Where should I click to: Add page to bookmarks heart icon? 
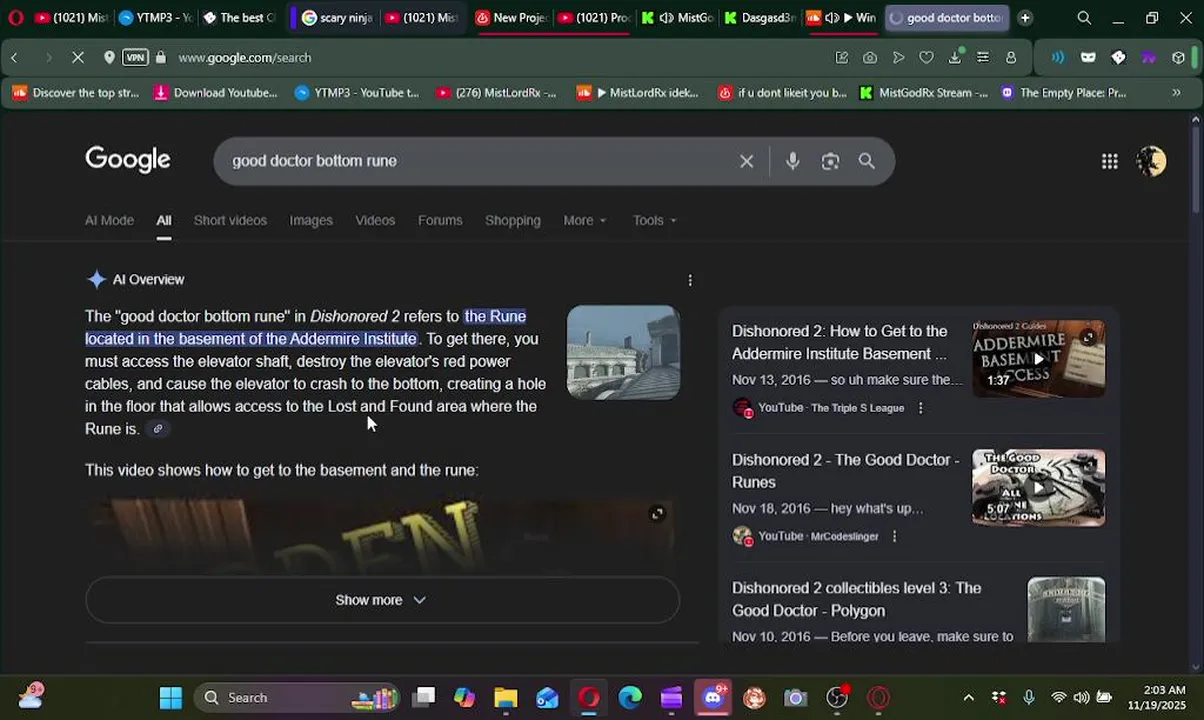[926, 58]
